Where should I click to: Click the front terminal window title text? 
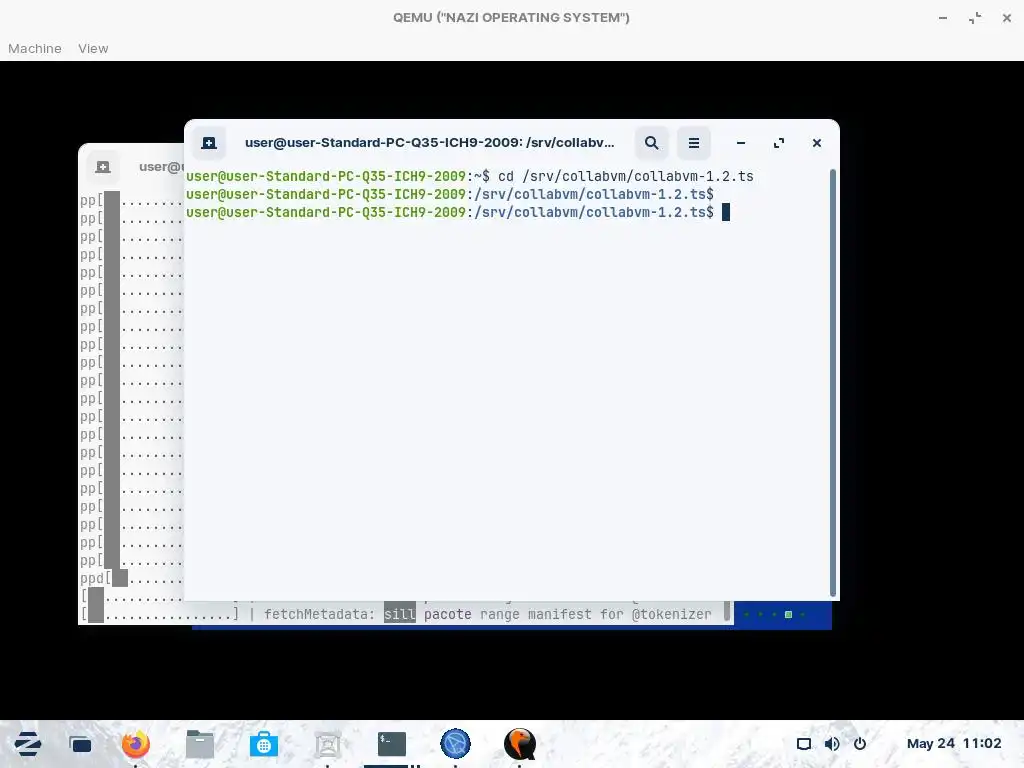coord(429,142)
